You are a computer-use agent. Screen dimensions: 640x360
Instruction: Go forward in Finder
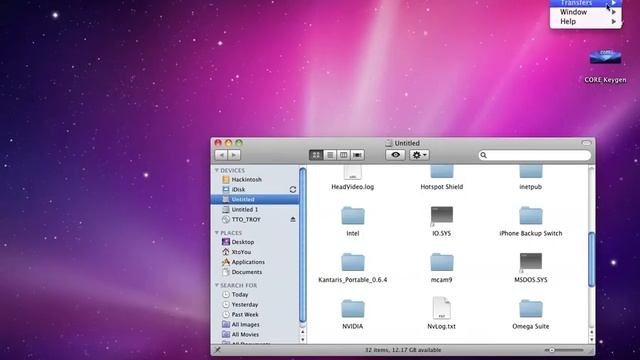(234, 155)
